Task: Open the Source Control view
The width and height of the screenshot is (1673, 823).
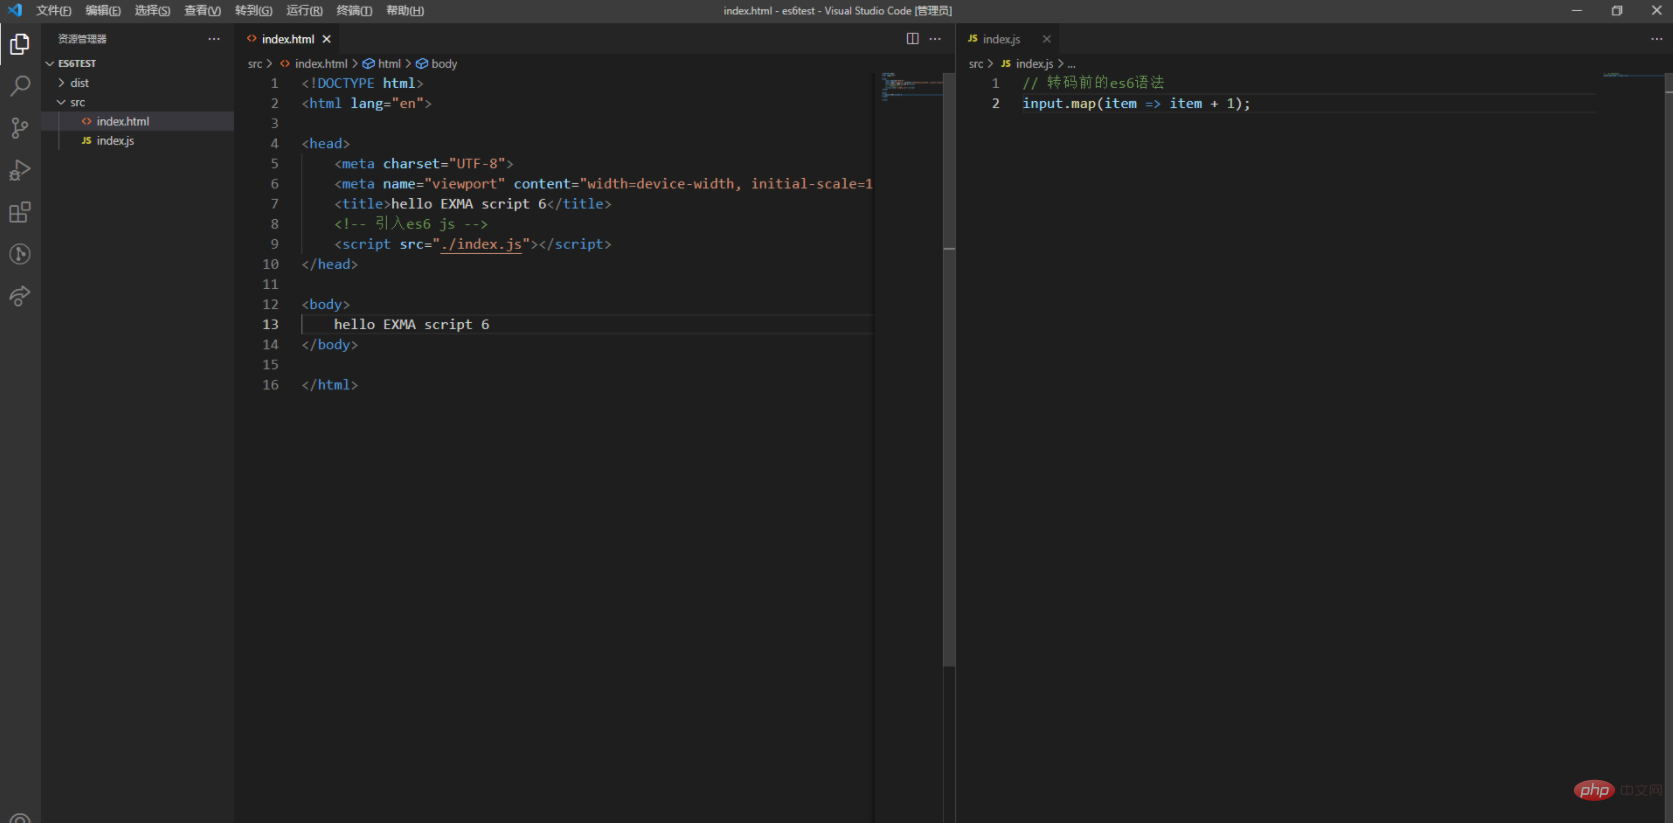Action: click(20, 128)
